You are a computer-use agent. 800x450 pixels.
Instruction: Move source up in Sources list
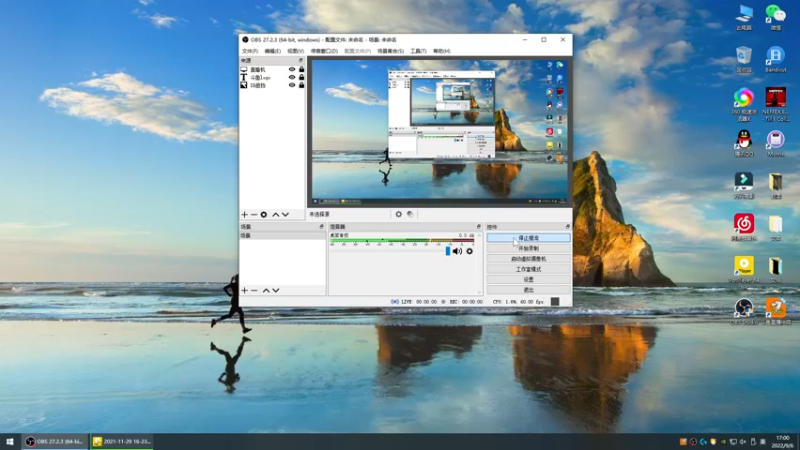pos(276,215)
